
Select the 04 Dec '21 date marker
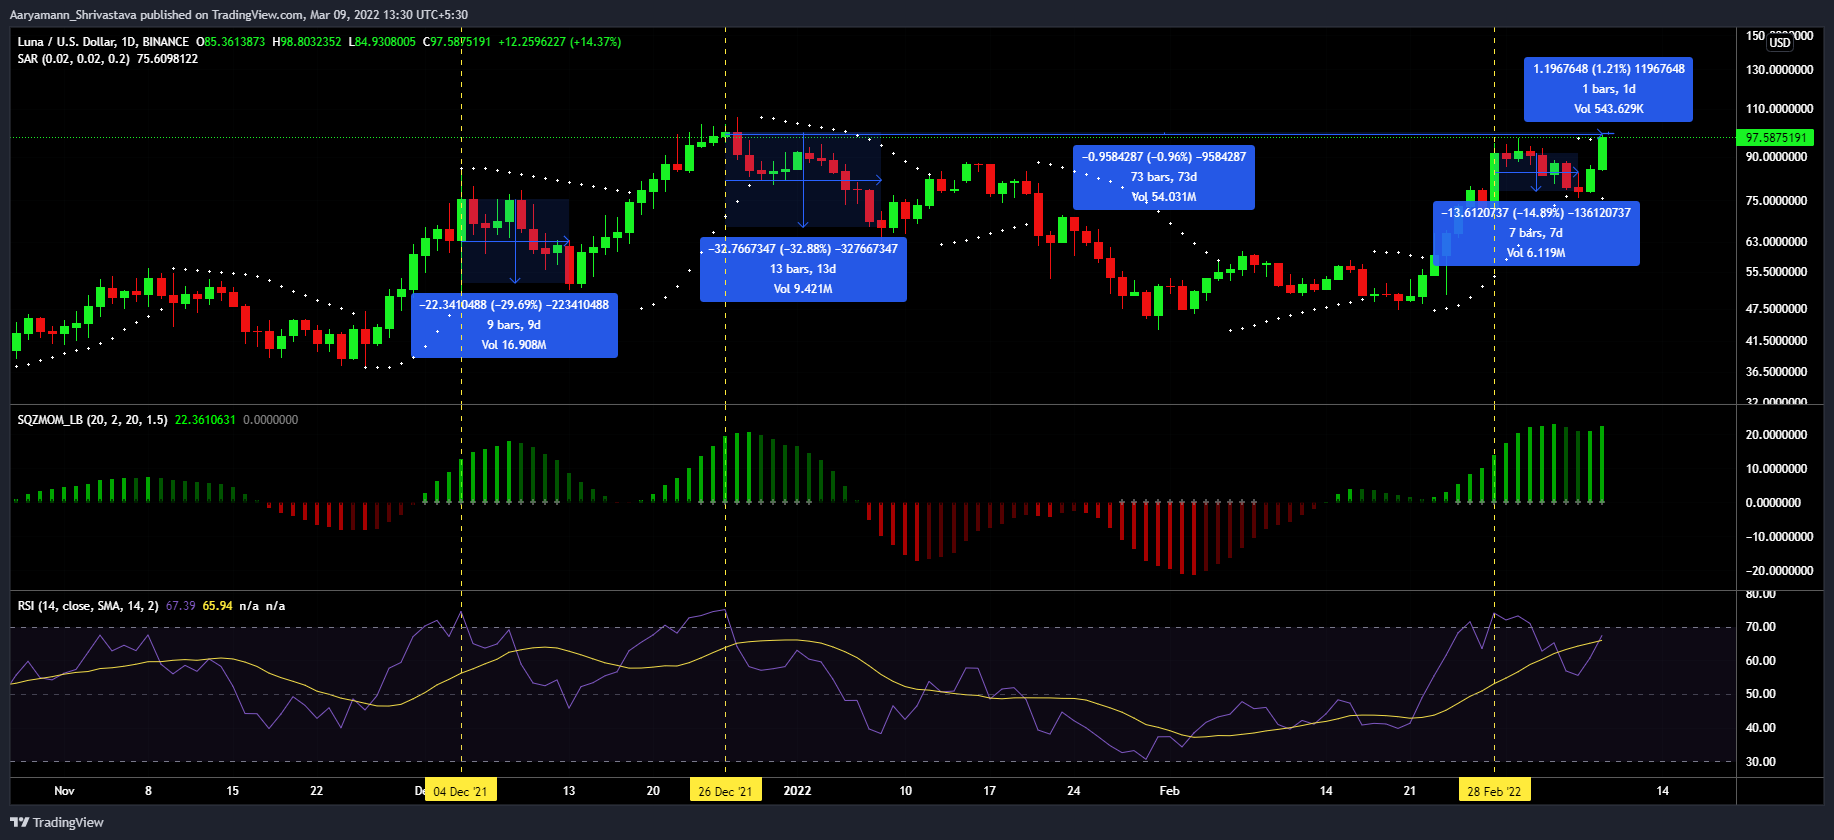460,791
